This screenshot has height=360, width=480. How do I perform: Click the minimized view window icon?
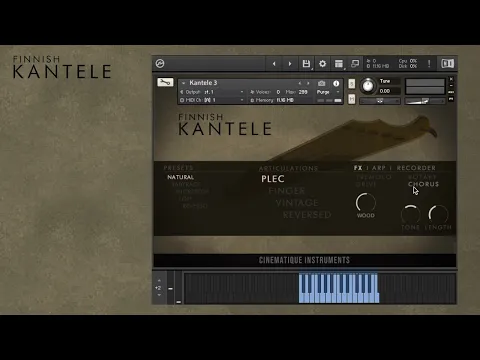click(x=355, y=64)
